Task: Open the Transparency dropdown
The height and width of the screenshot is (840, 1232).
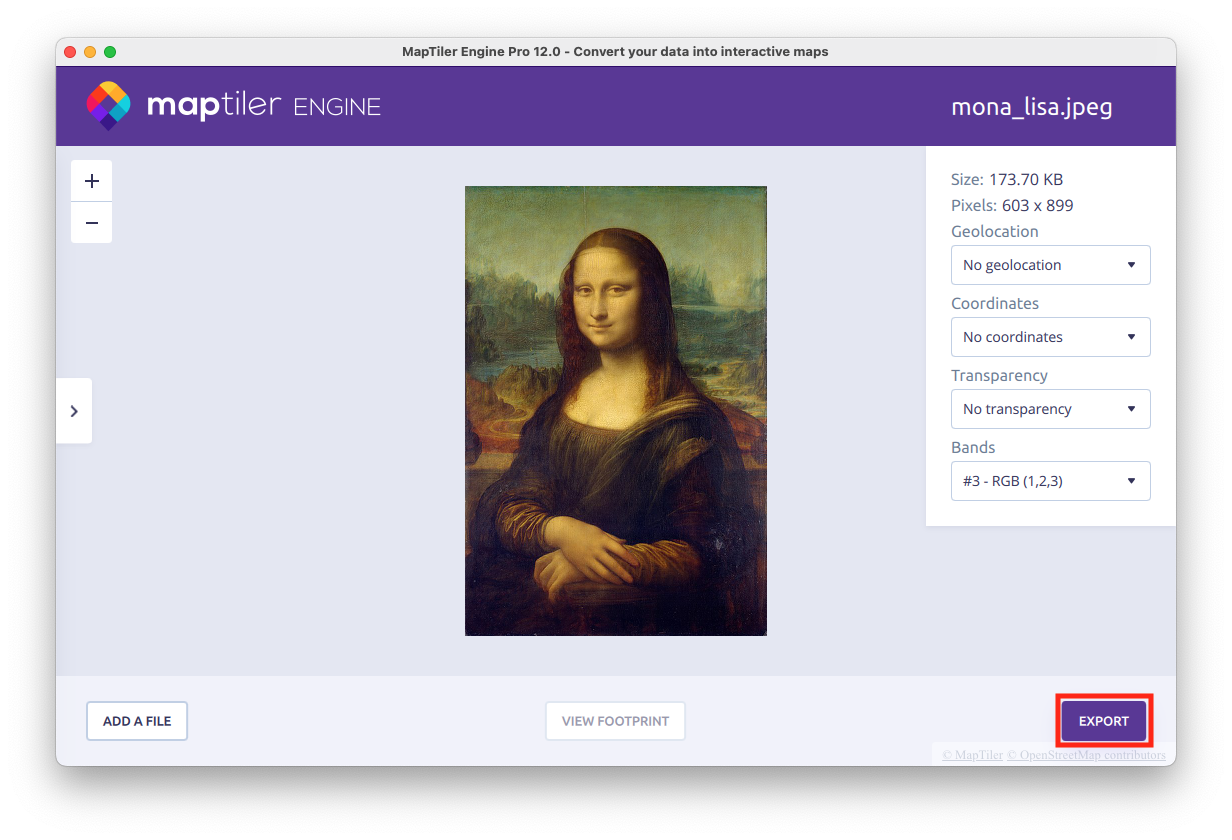Action: pyautogui.click(x=1050, y=409)
